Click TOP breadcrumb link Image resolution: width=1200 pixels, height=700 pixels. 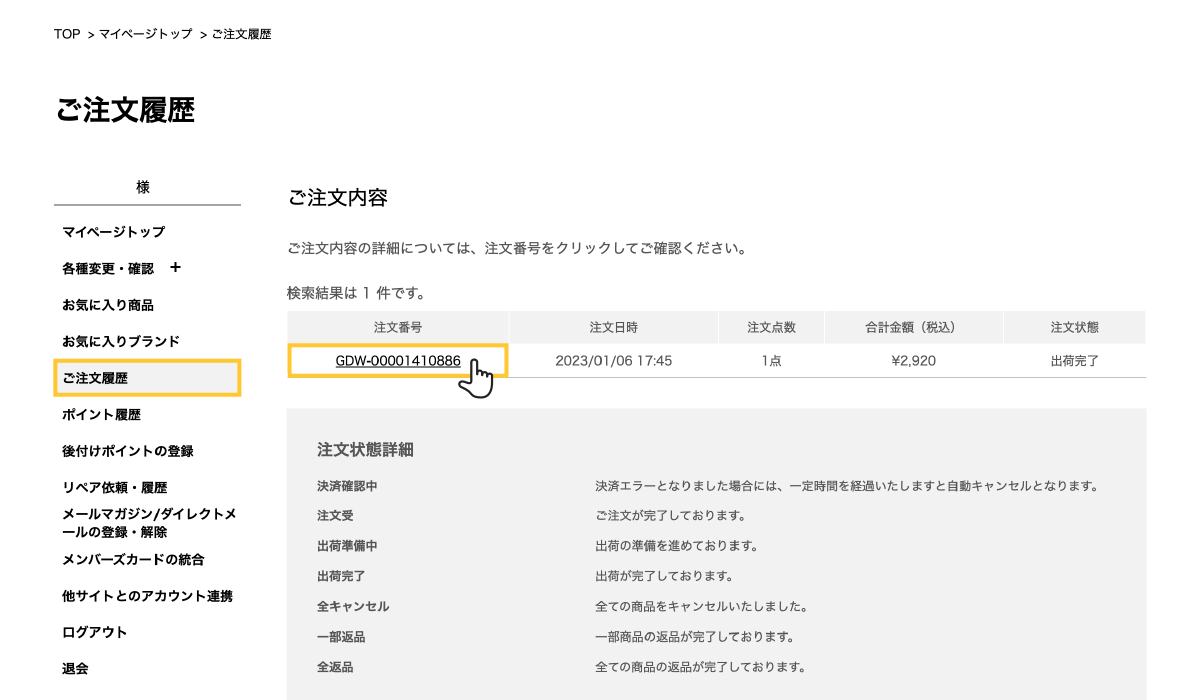[67, 34]
